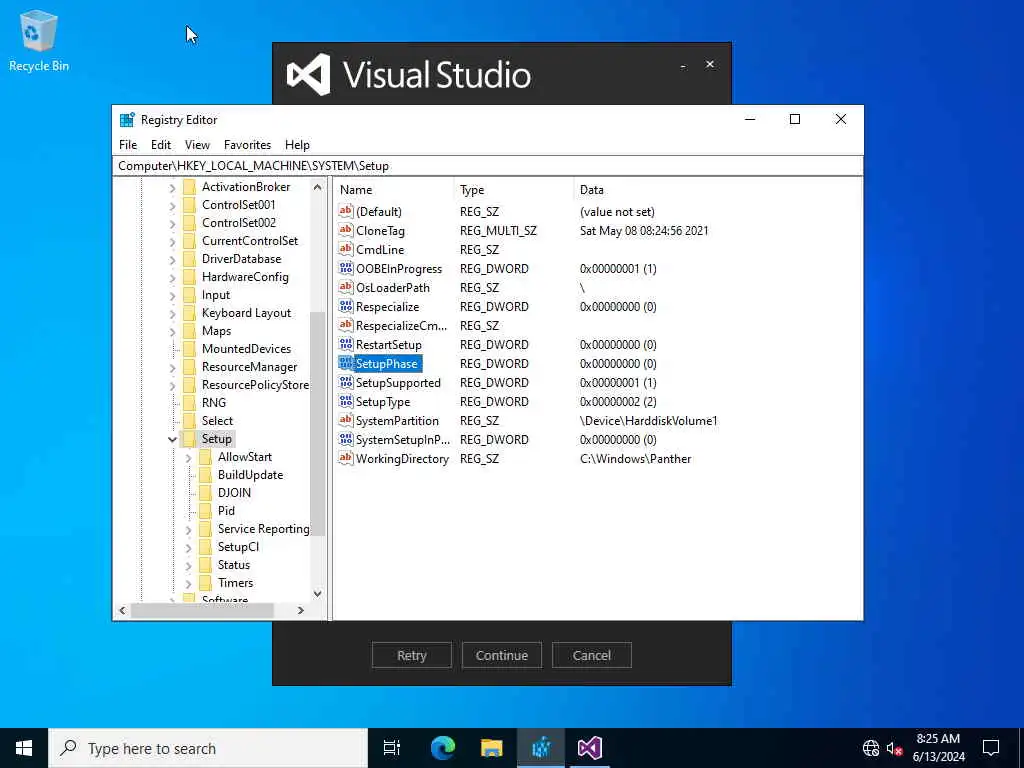Image resolution: width=1024 pixels, height=768 pixels.
Task: Click the Registry Editor title bar icon
Action: (127, 120)
